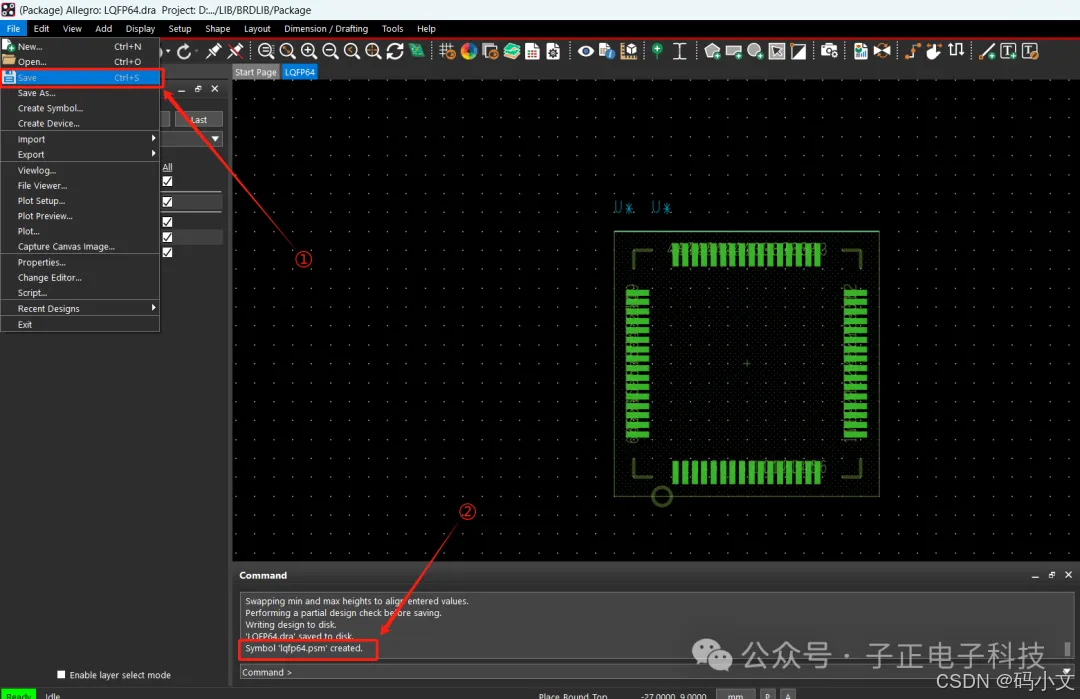Click the Last button in side panel
The image size is (1080, 699).
tap(198, 119)
